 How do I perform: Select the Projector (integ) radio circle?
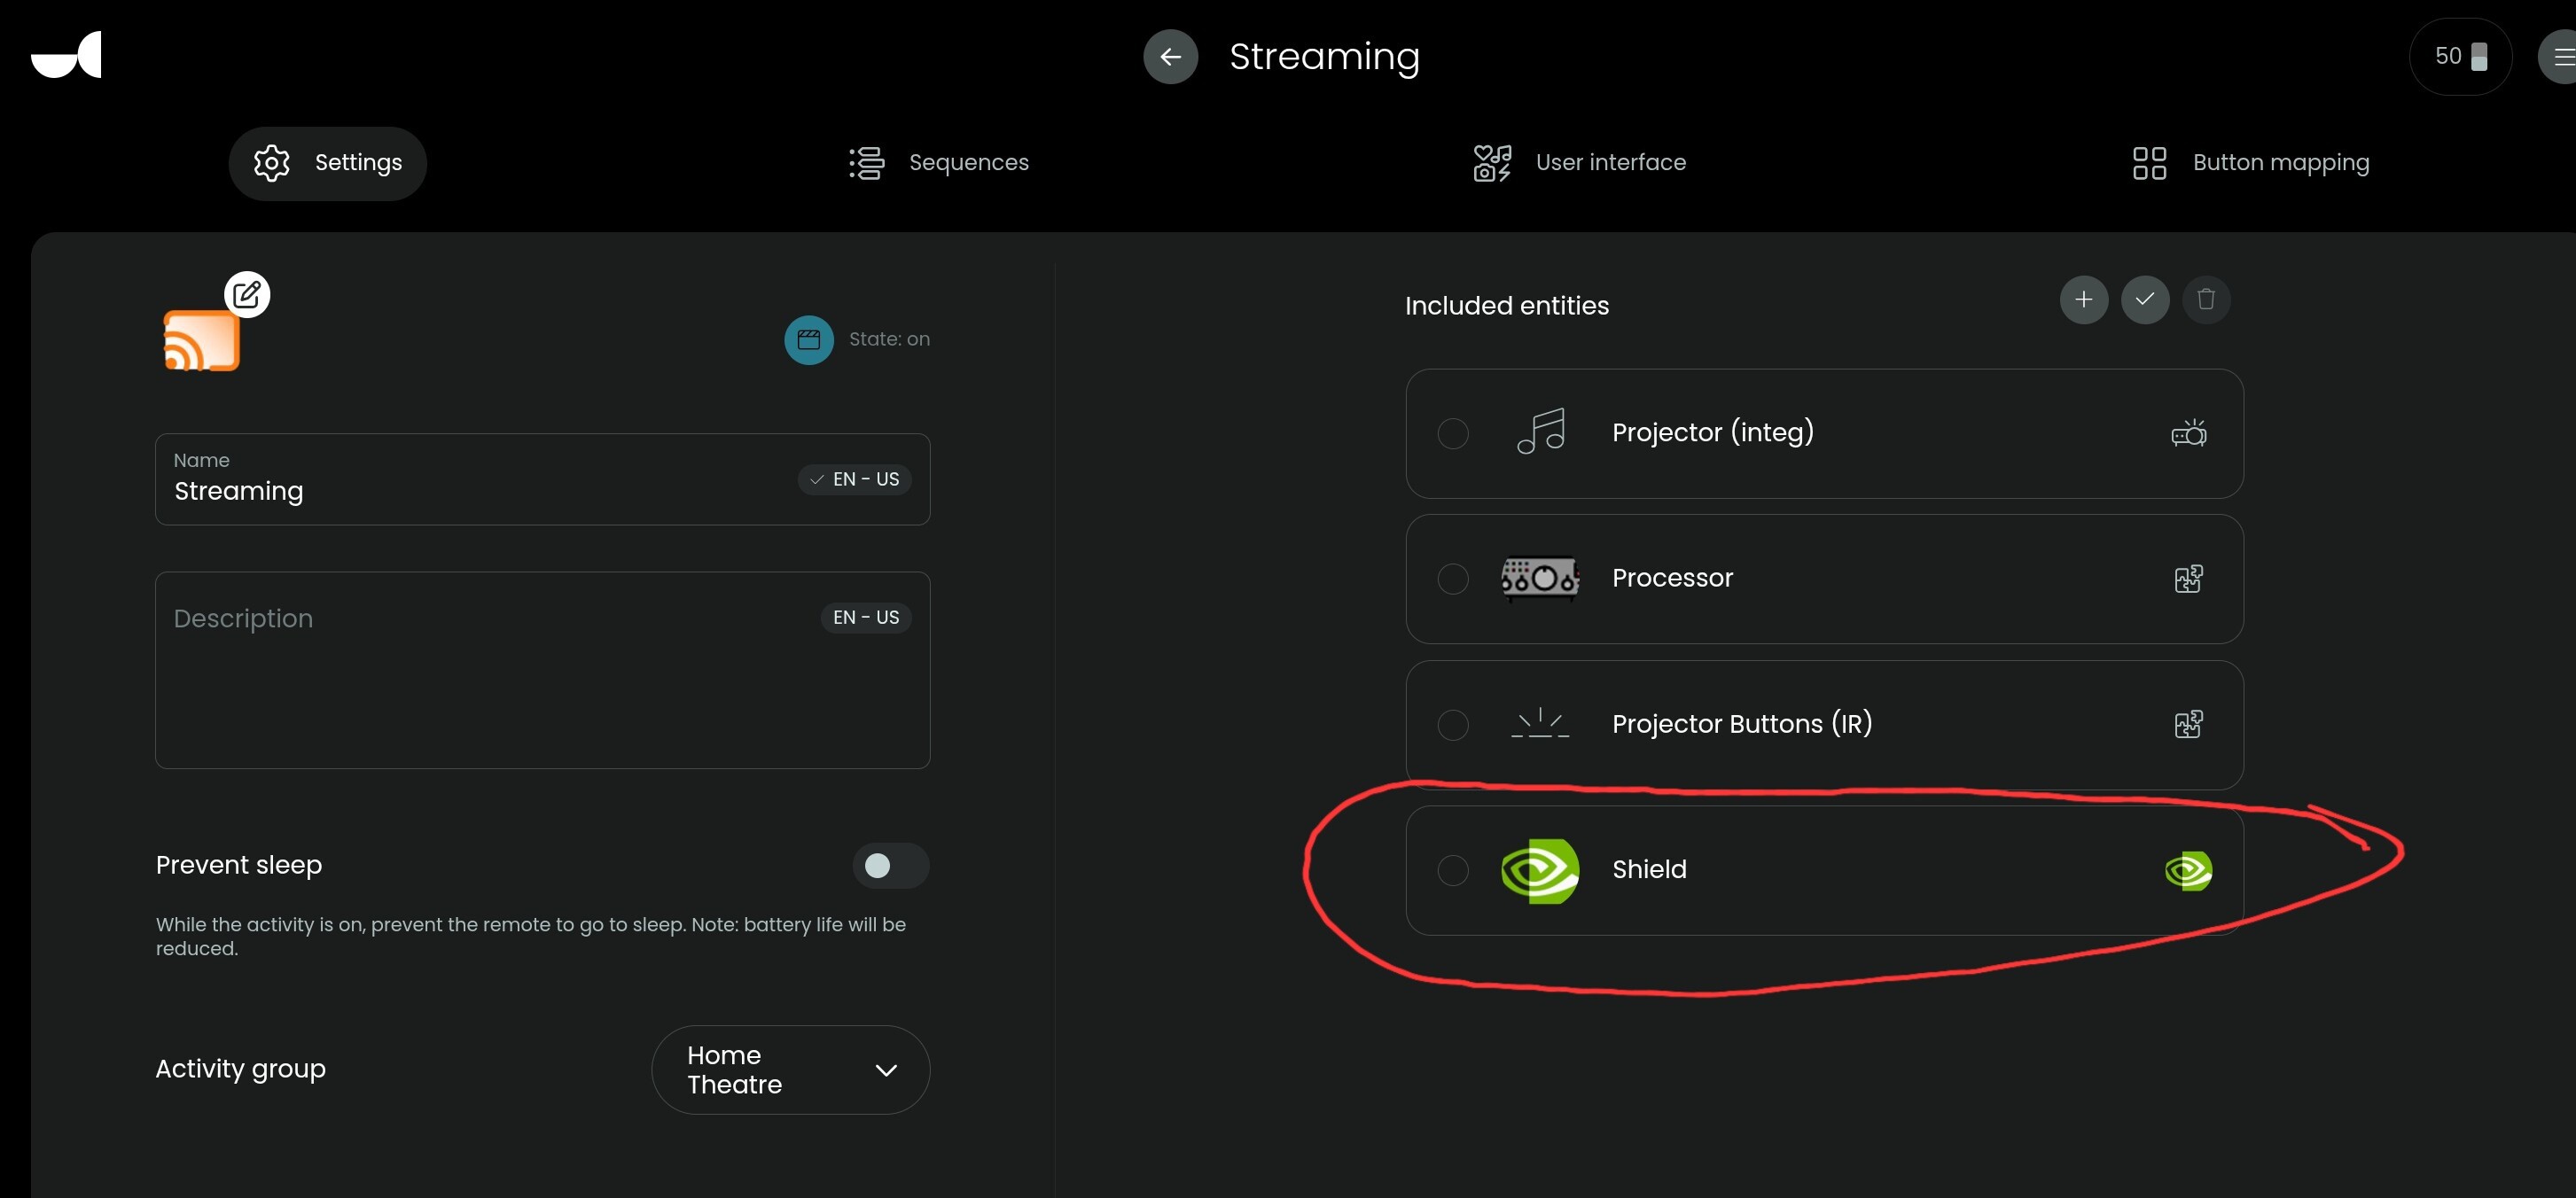pyautogui.click(x=1452, y=434)
